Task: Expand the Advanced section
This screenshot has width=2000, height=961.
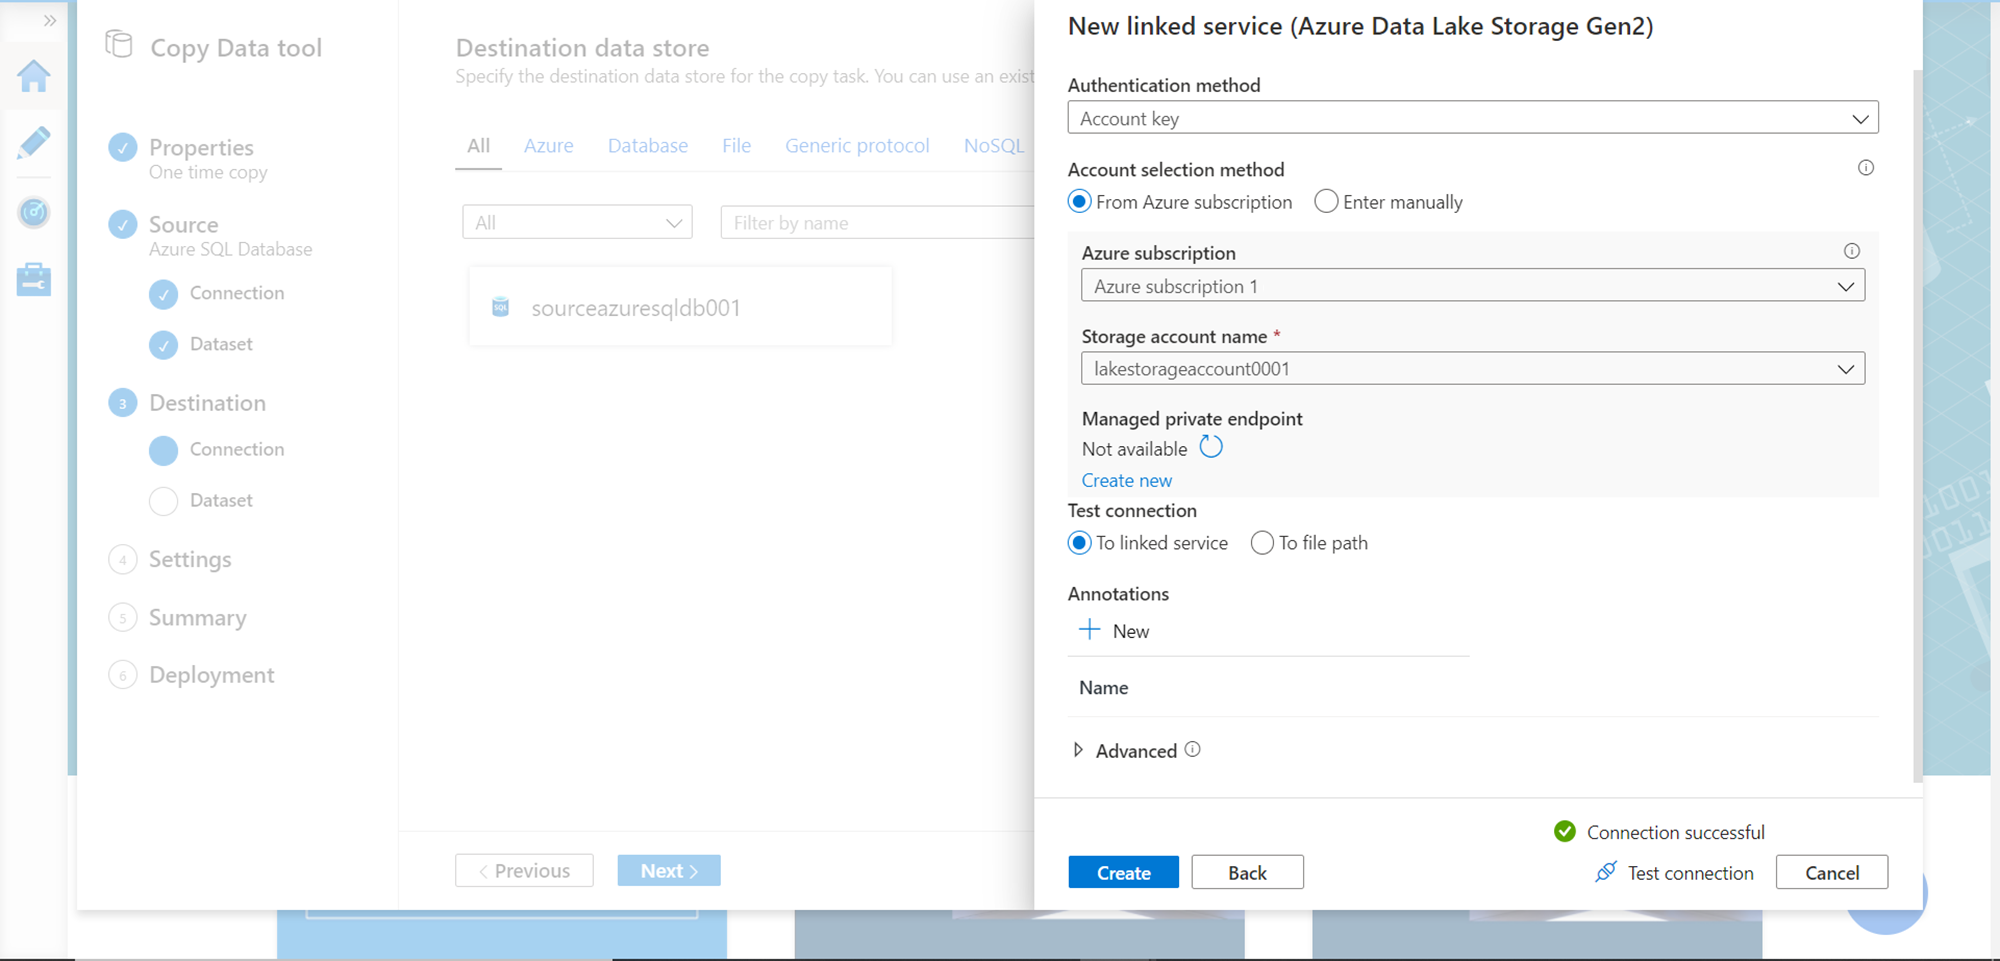Action: coord(1078,750)
